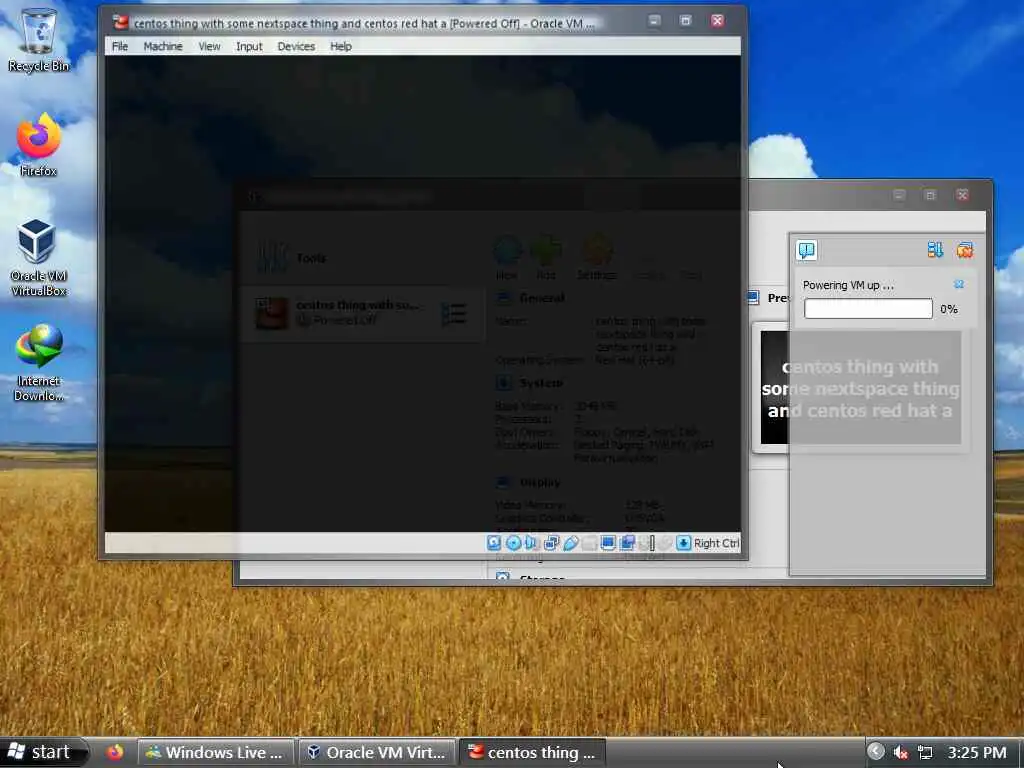This screenshot has width=1024, height=768.
Task: Click recording status bar icon
Action: 627,543
